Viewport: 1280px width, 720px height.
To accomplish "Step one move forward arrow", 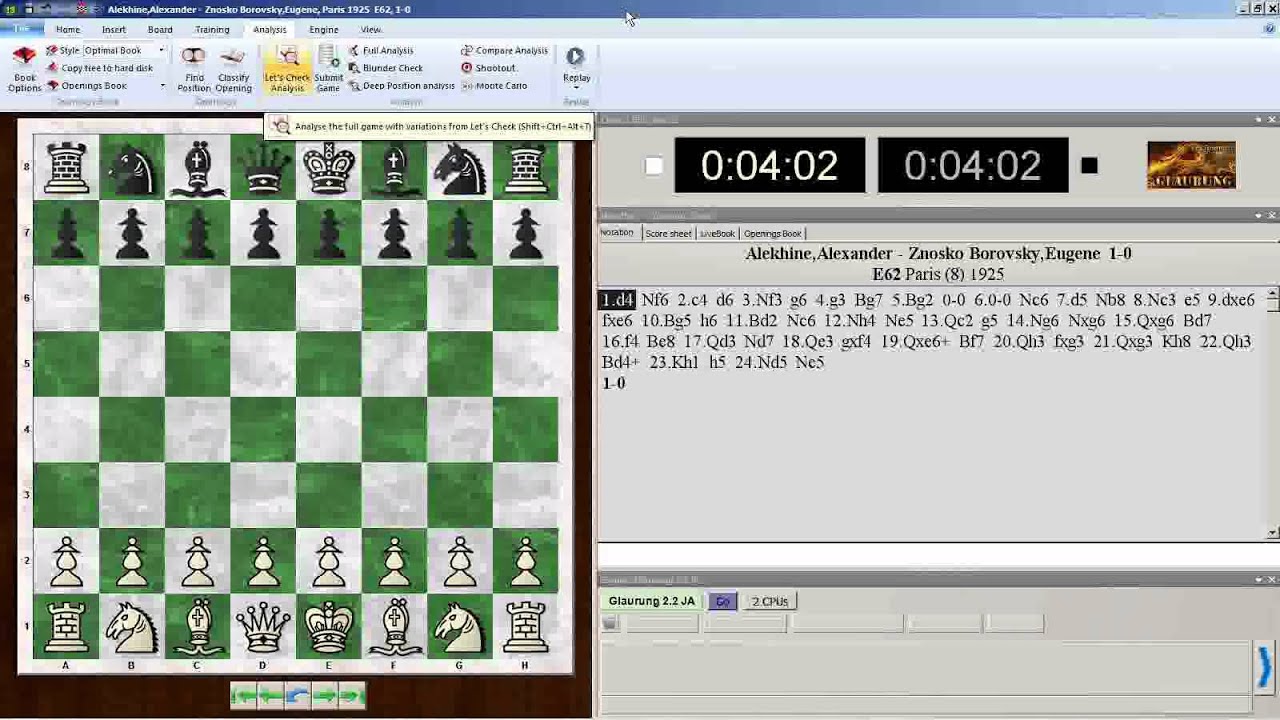I will coord(324,696).
